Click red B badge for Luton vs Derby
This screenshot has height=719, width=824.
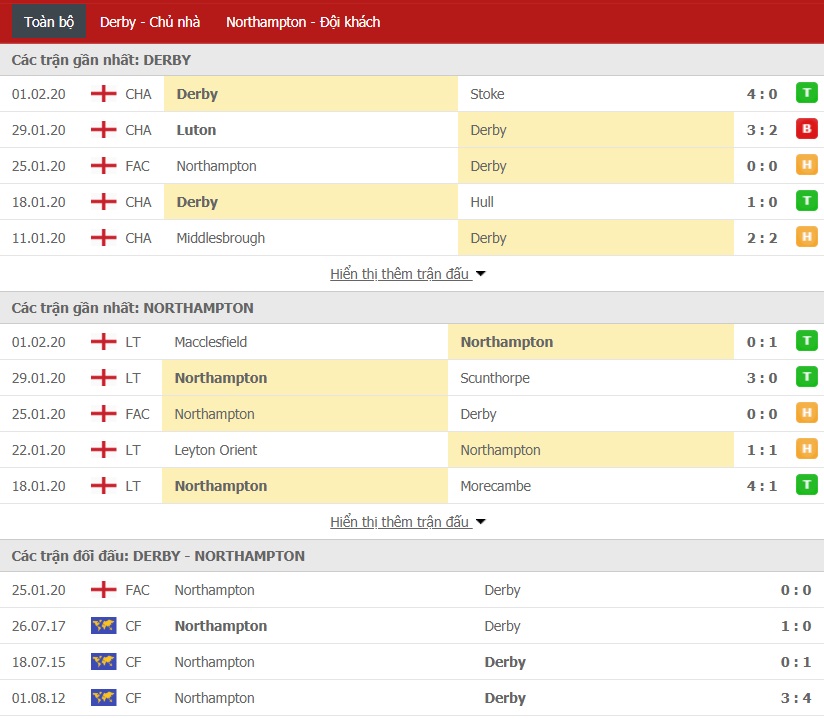tap(807, 129)
